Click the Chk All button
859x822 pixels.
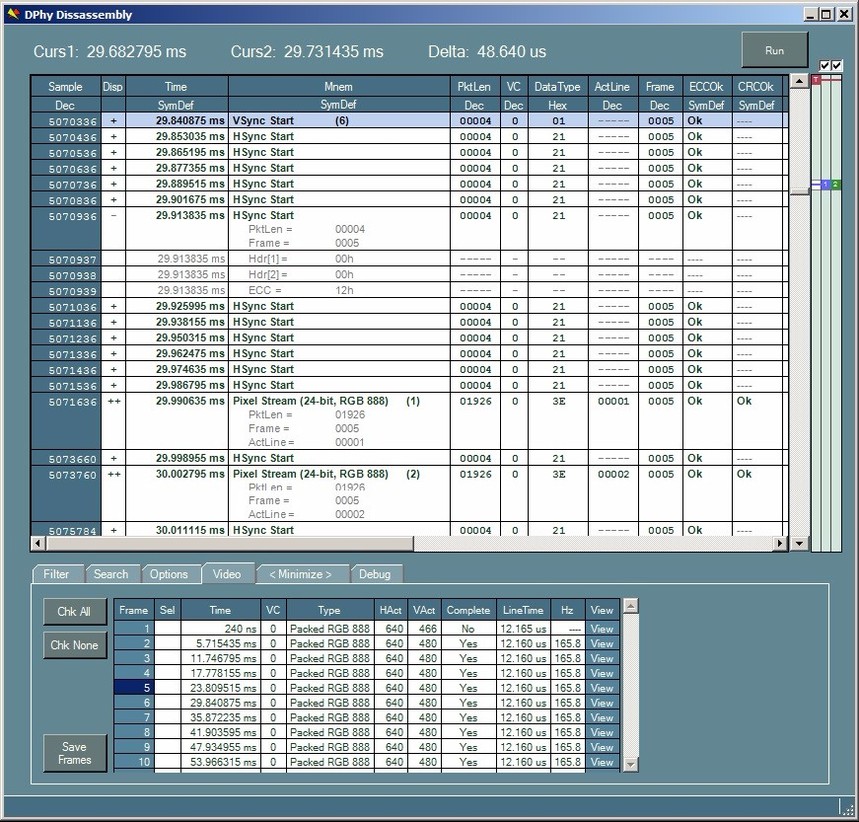click(75, 611)
